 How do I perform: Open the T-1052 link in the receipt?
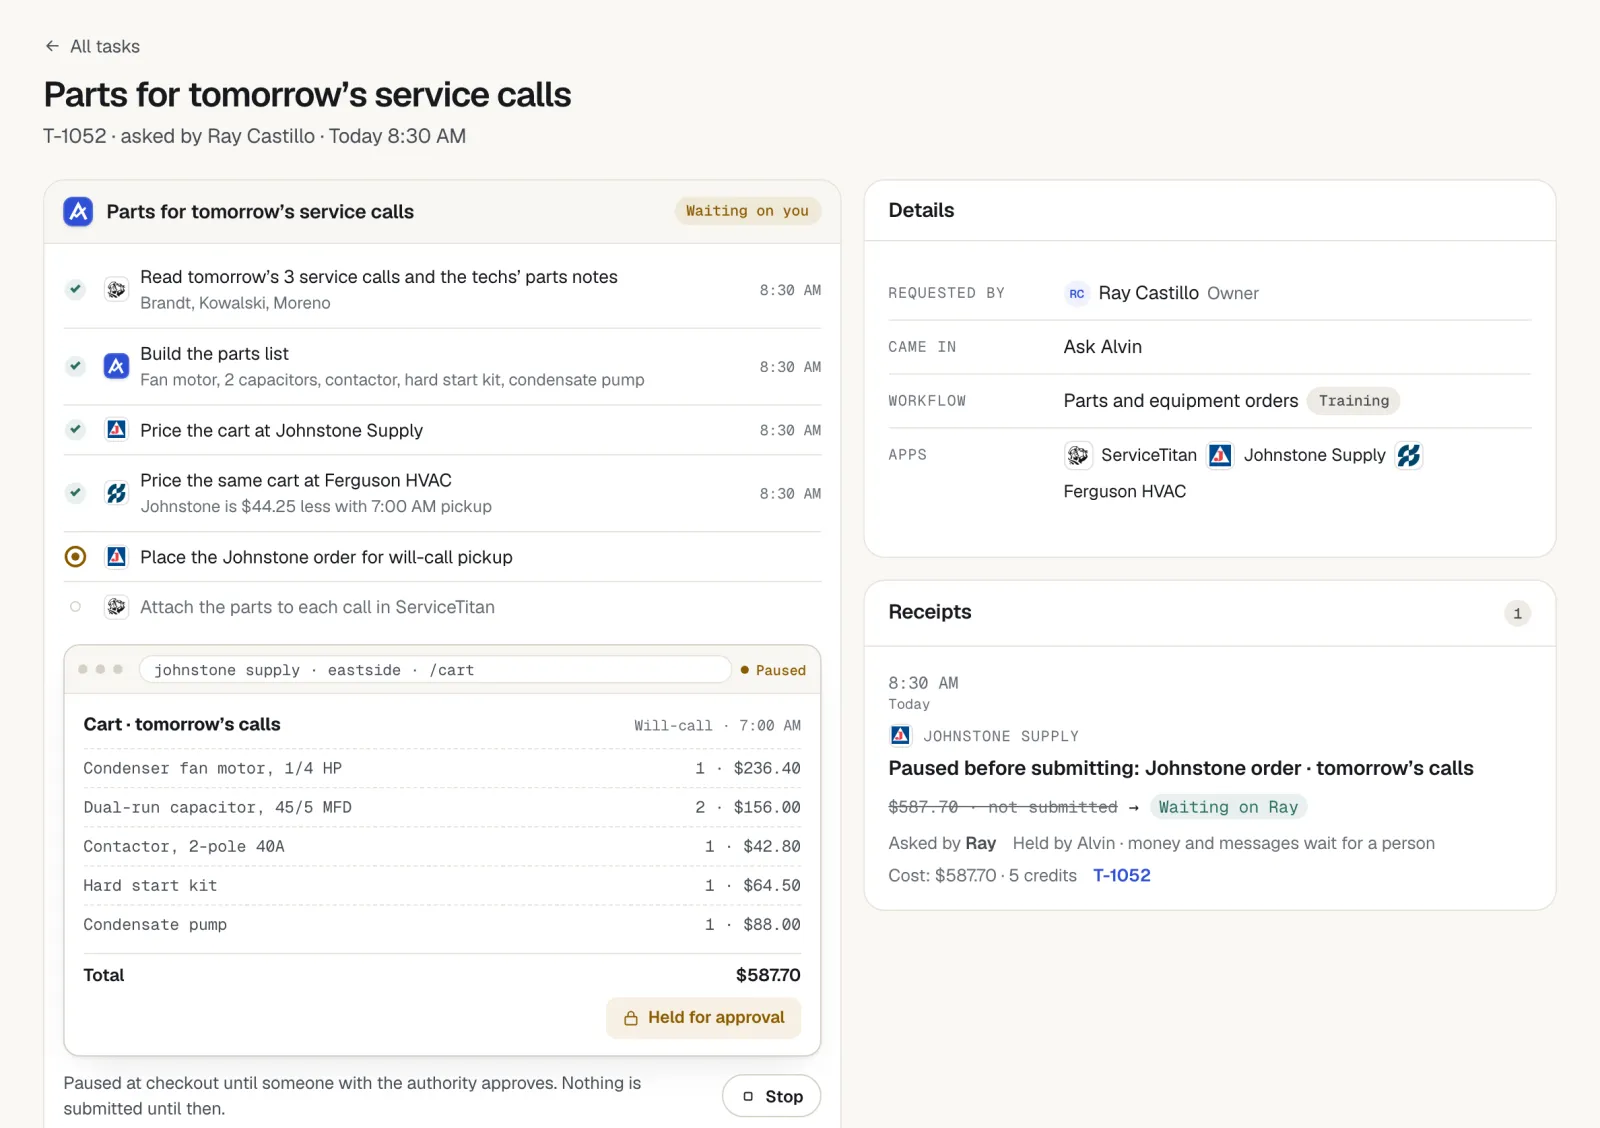1121,876
